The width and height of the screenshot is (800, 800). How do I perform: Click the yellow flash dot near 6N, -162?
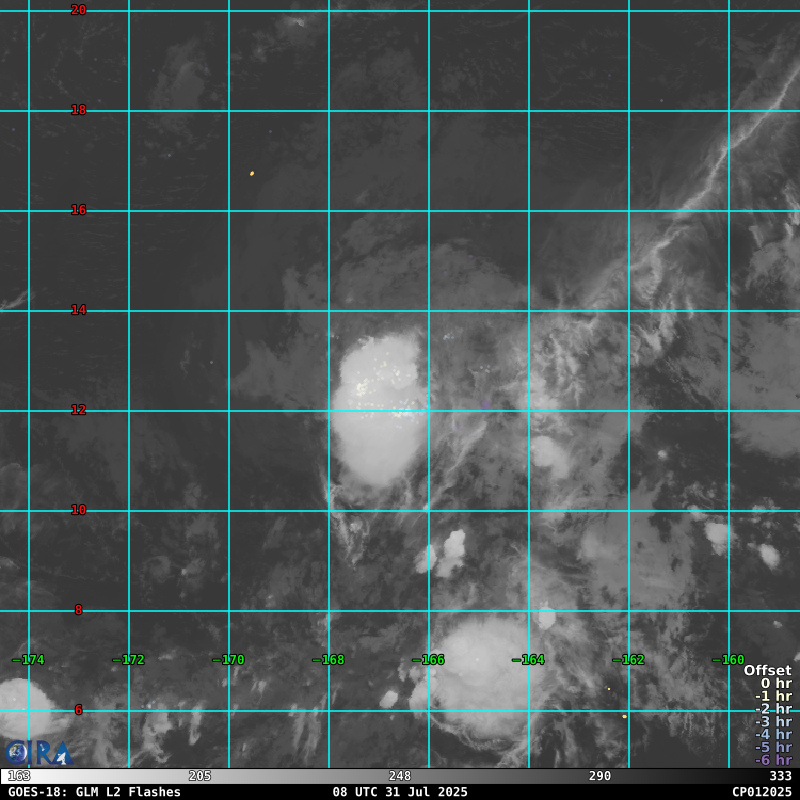tap(624, 716)
